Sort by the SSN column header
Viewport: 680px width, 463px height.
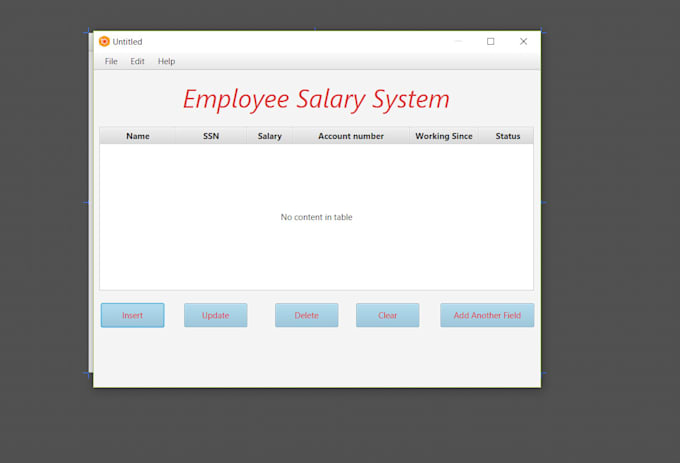(211, 136)
